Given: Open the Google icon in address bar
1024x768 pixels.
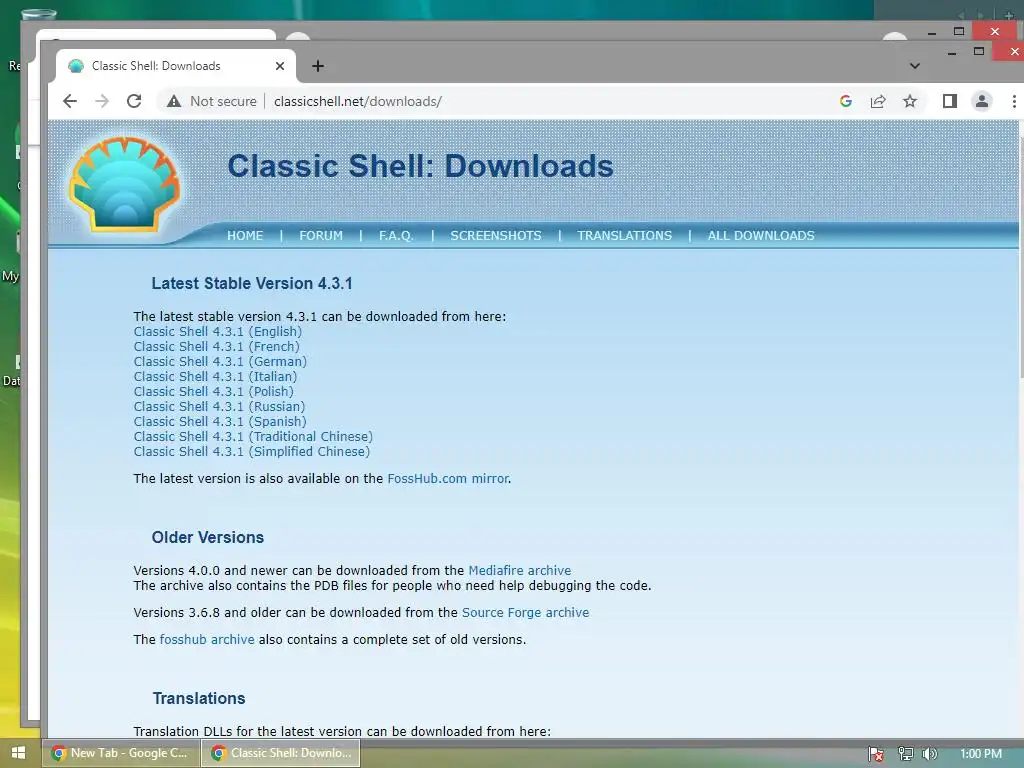Looking at the screenshot, I should pyautogui.click(x=846, y=101).
